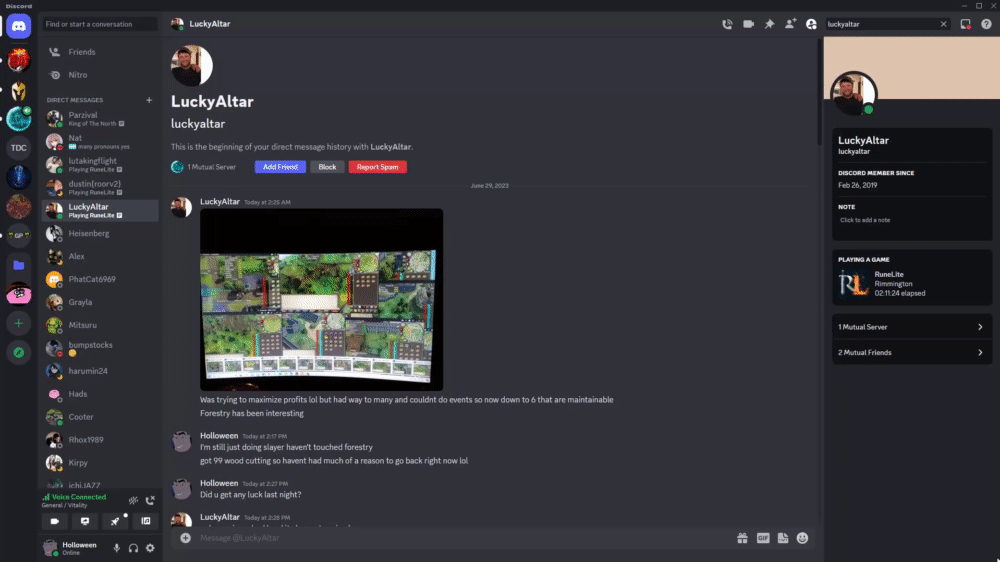Deafen with the headphones icon
This screenshot has width=1000, height=562.
133,548
